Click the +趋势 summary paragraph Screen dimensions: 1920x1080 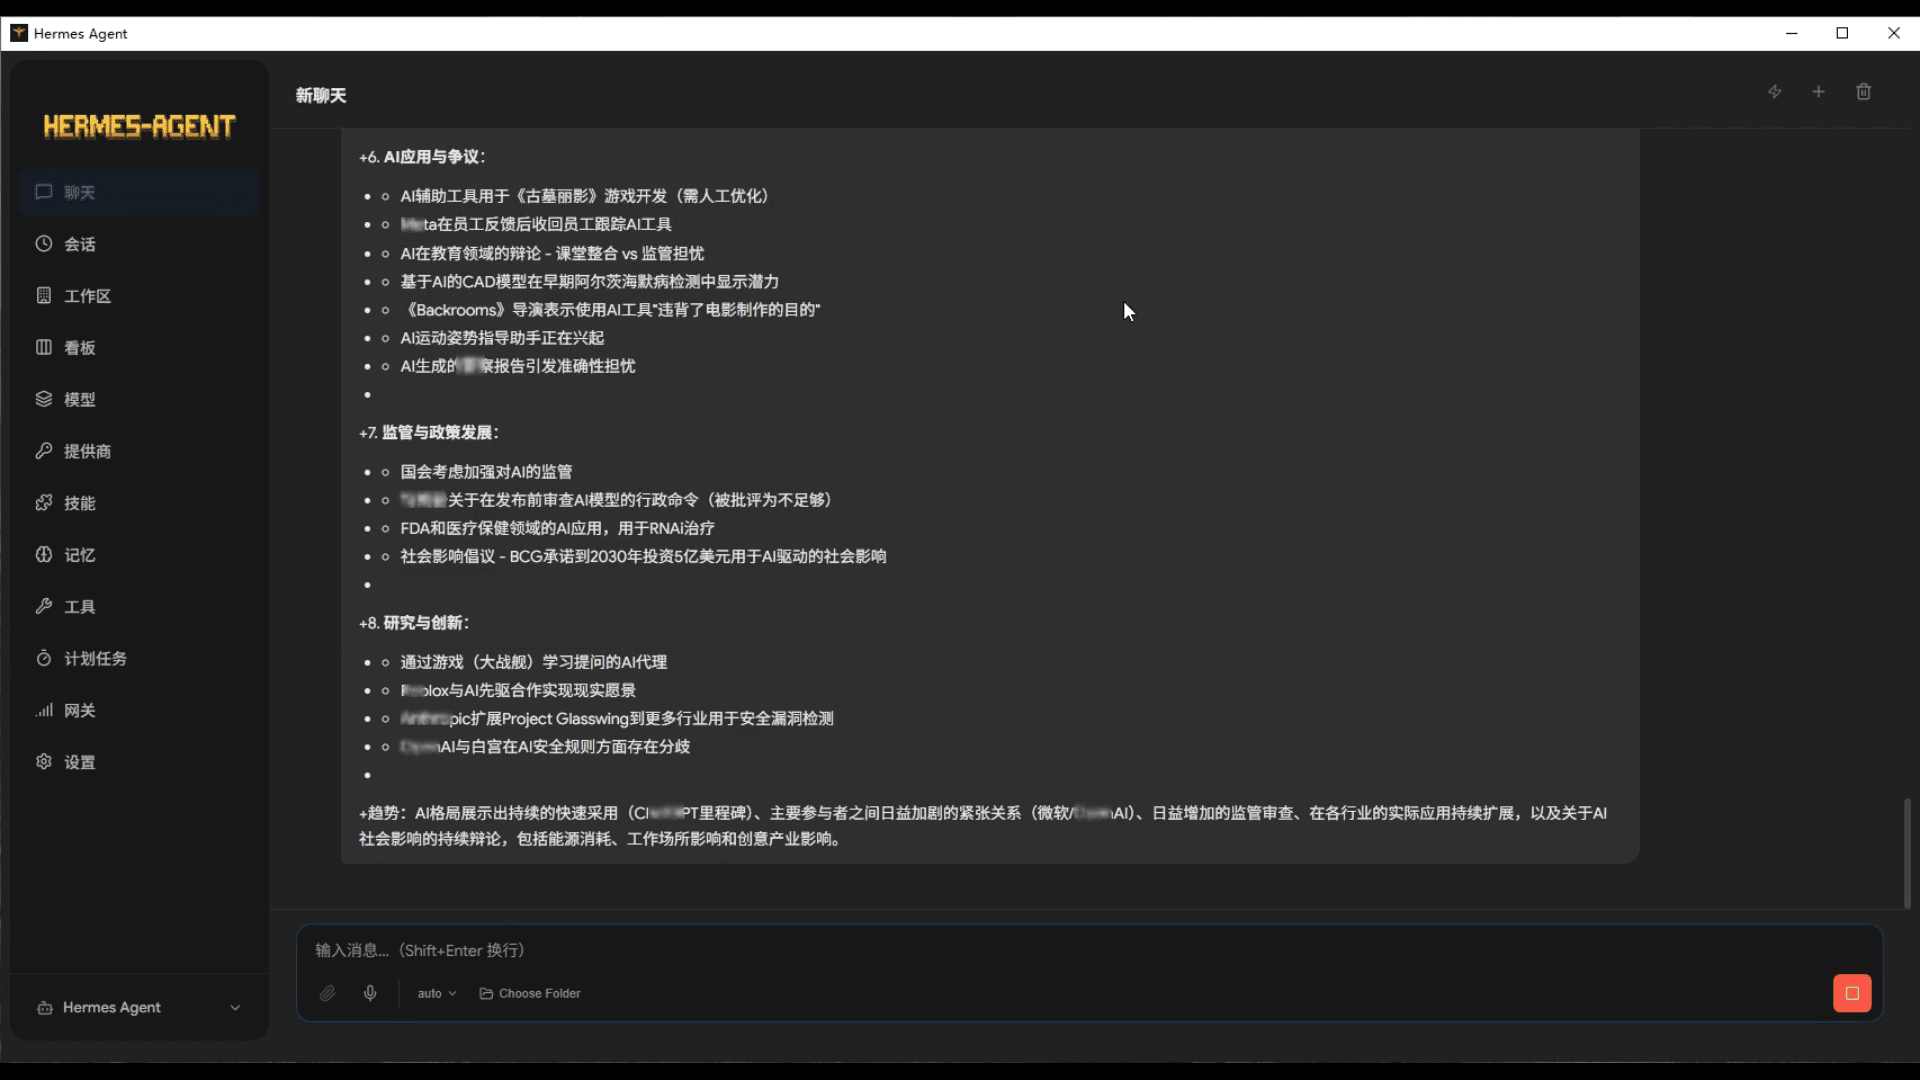click(x=983, y=826)
